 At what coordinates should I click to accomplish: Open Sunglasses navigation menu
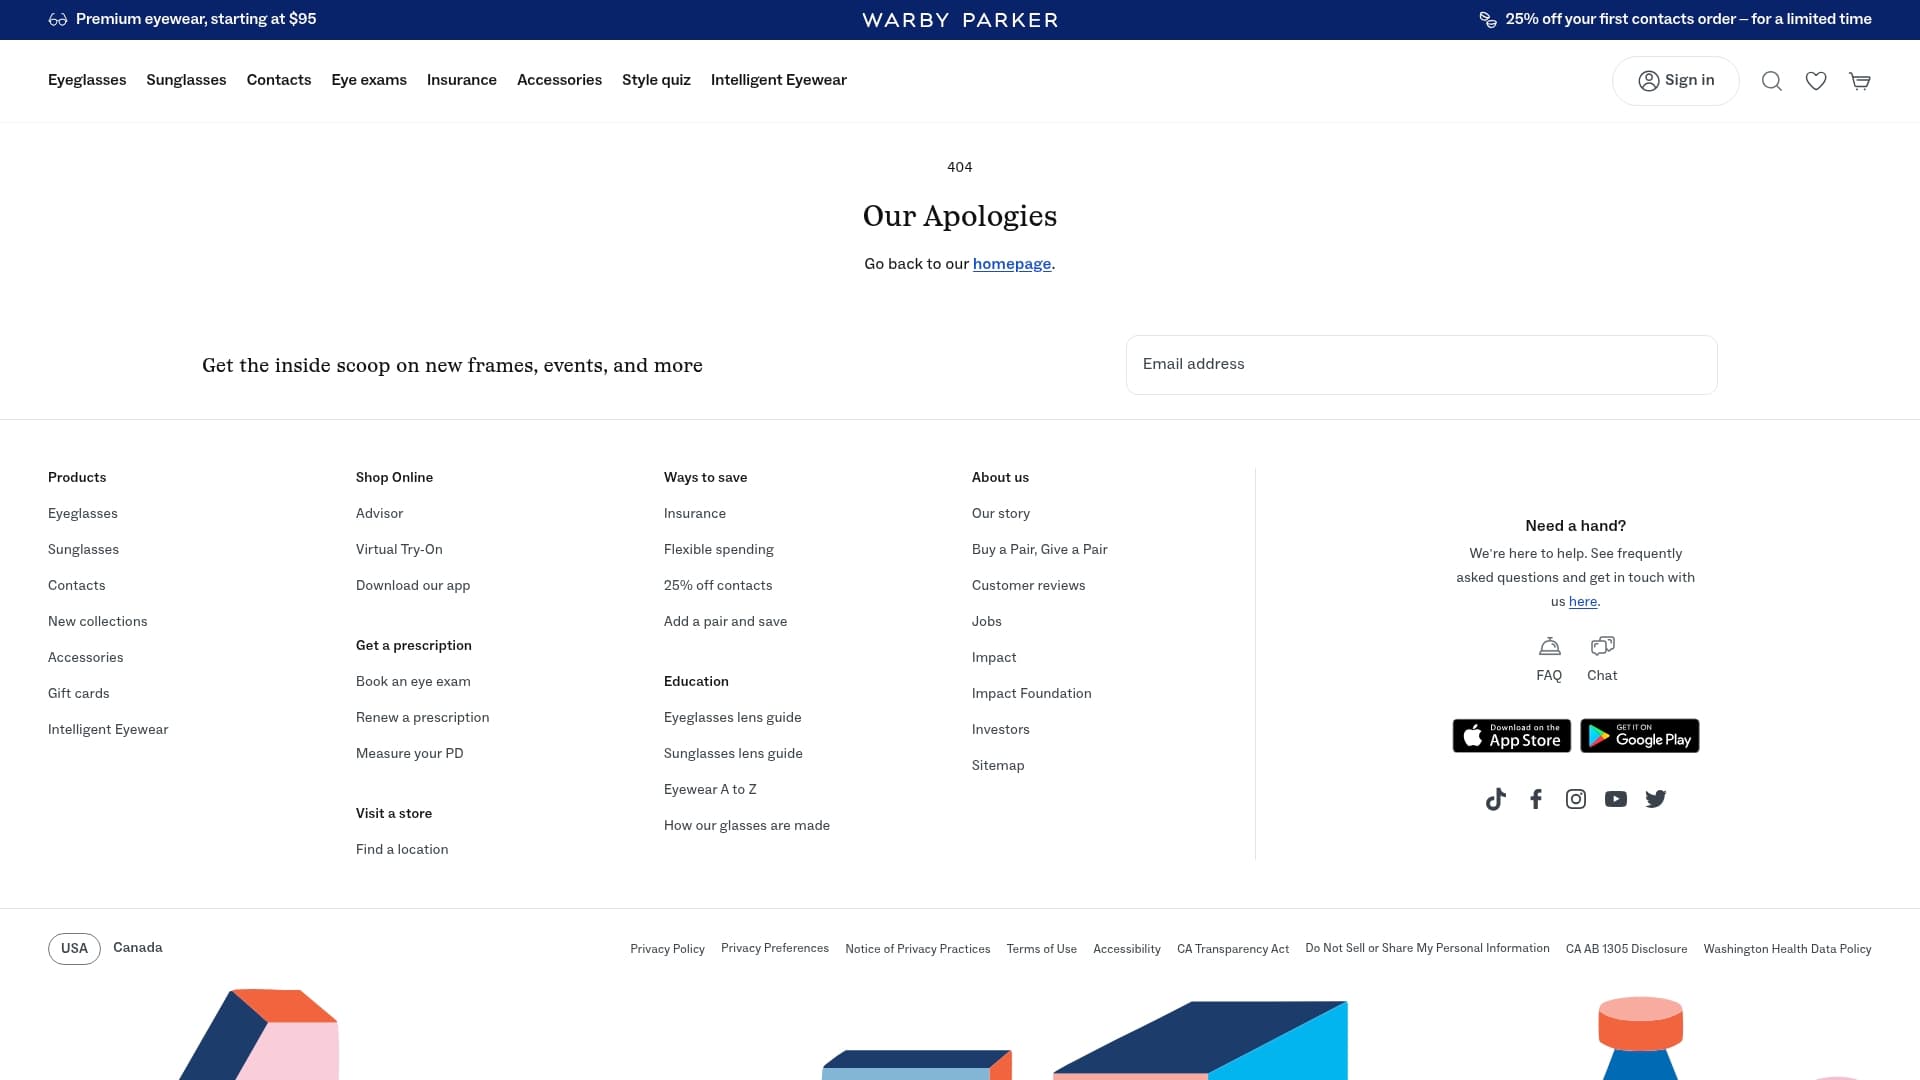tap(186, 80)
